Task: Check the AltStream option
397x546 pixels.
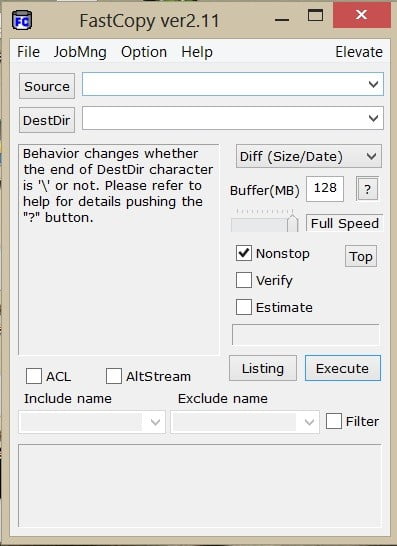Action: pyautogui.click(x=114, y=376)
